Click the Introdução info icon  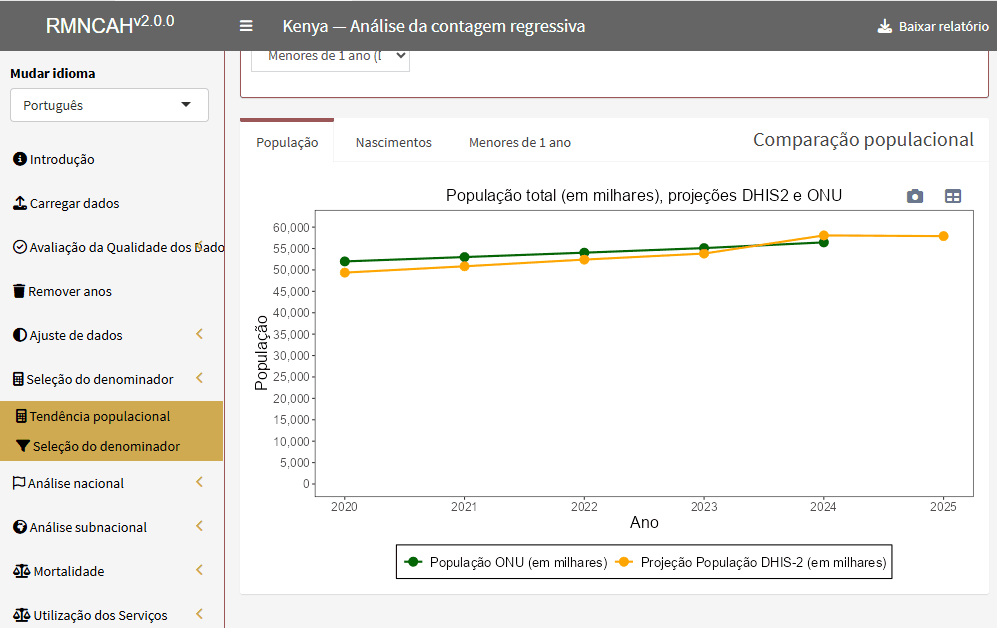pyautogui.click(x=20, y=159)
